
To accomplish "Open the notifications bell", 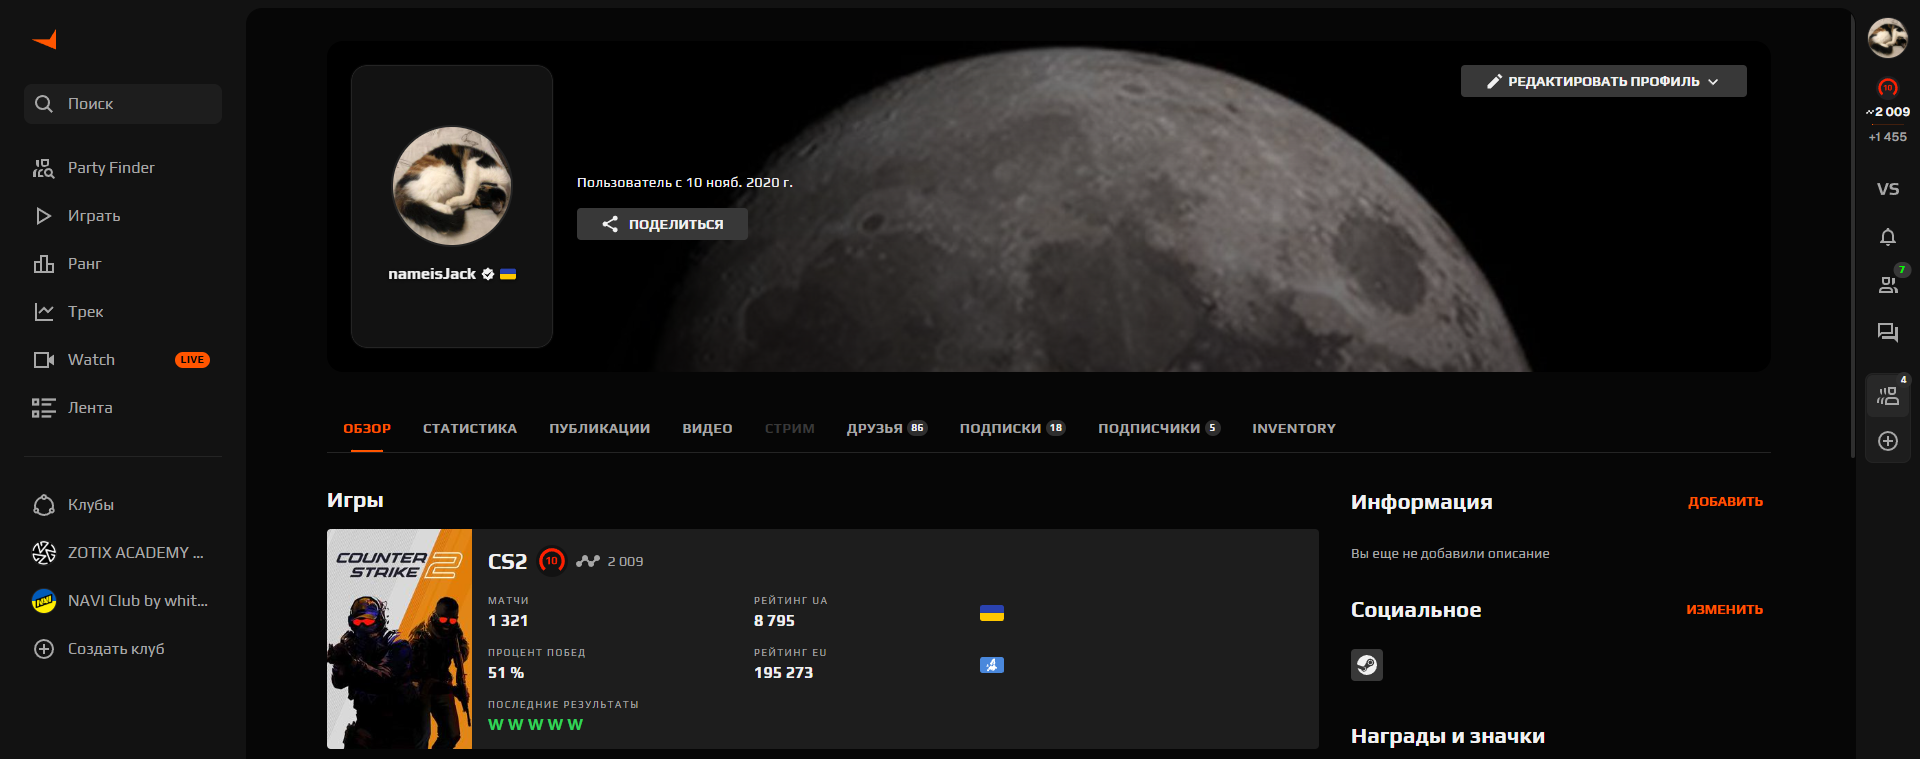I will [x=1888, y=237].
